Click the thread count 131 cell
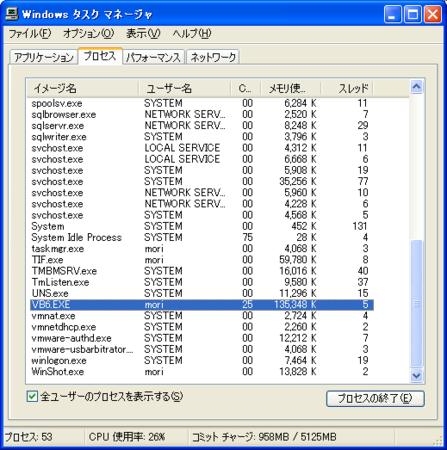The height and width of the screenshot is (450, 447). [360, 226]
